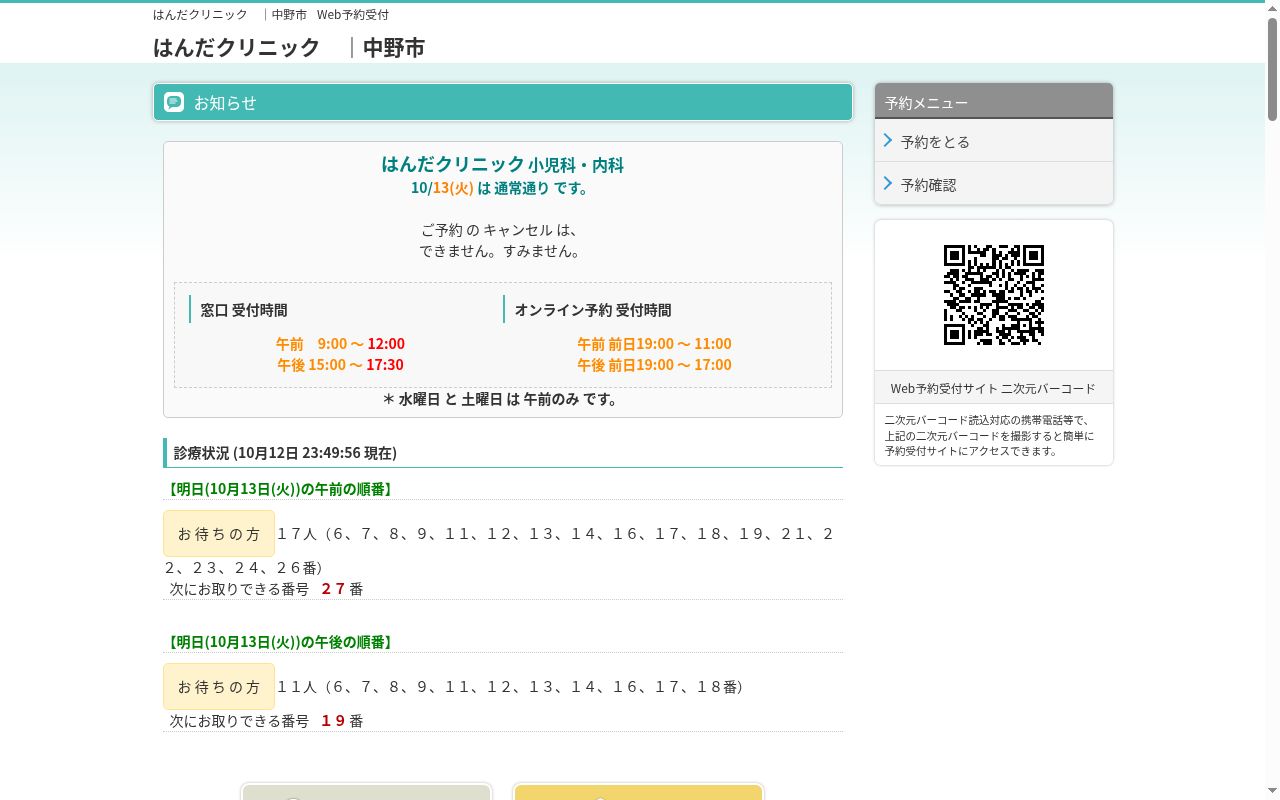Click the 予約メニュー sidebar header
1280x800 pixels.
(x=994, y=102)
